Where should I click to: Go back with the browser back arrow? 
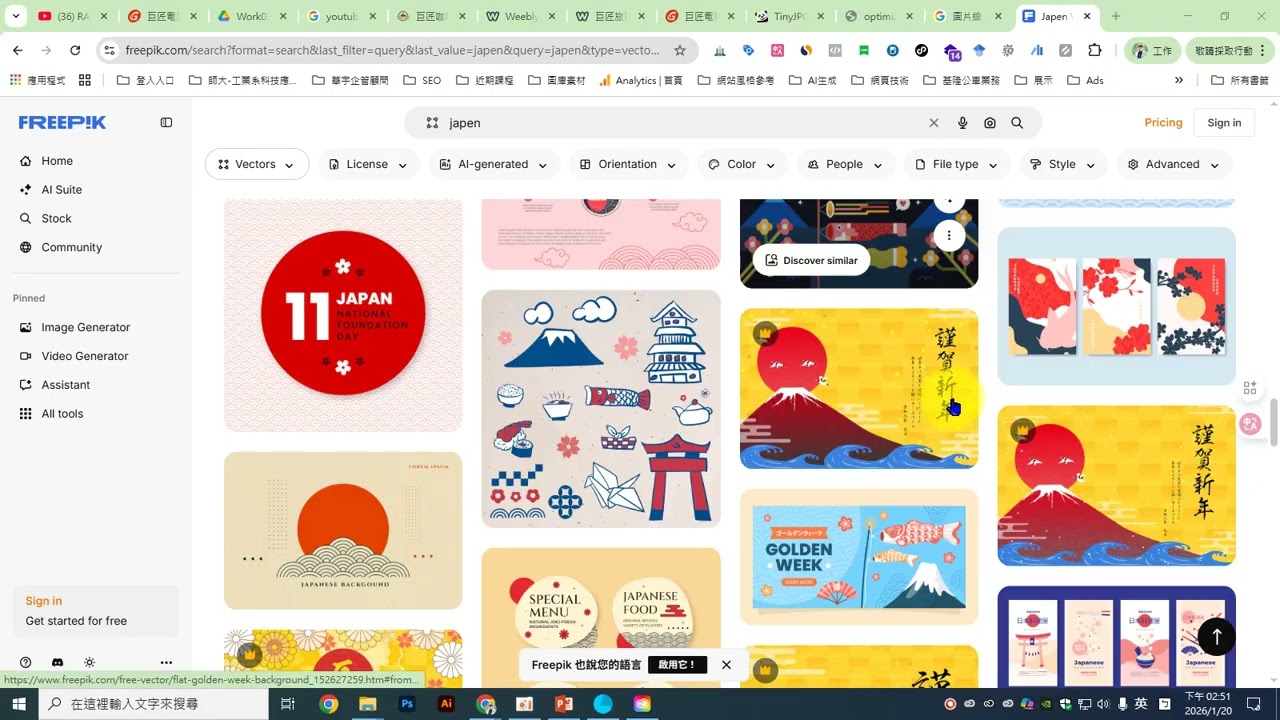18,50
